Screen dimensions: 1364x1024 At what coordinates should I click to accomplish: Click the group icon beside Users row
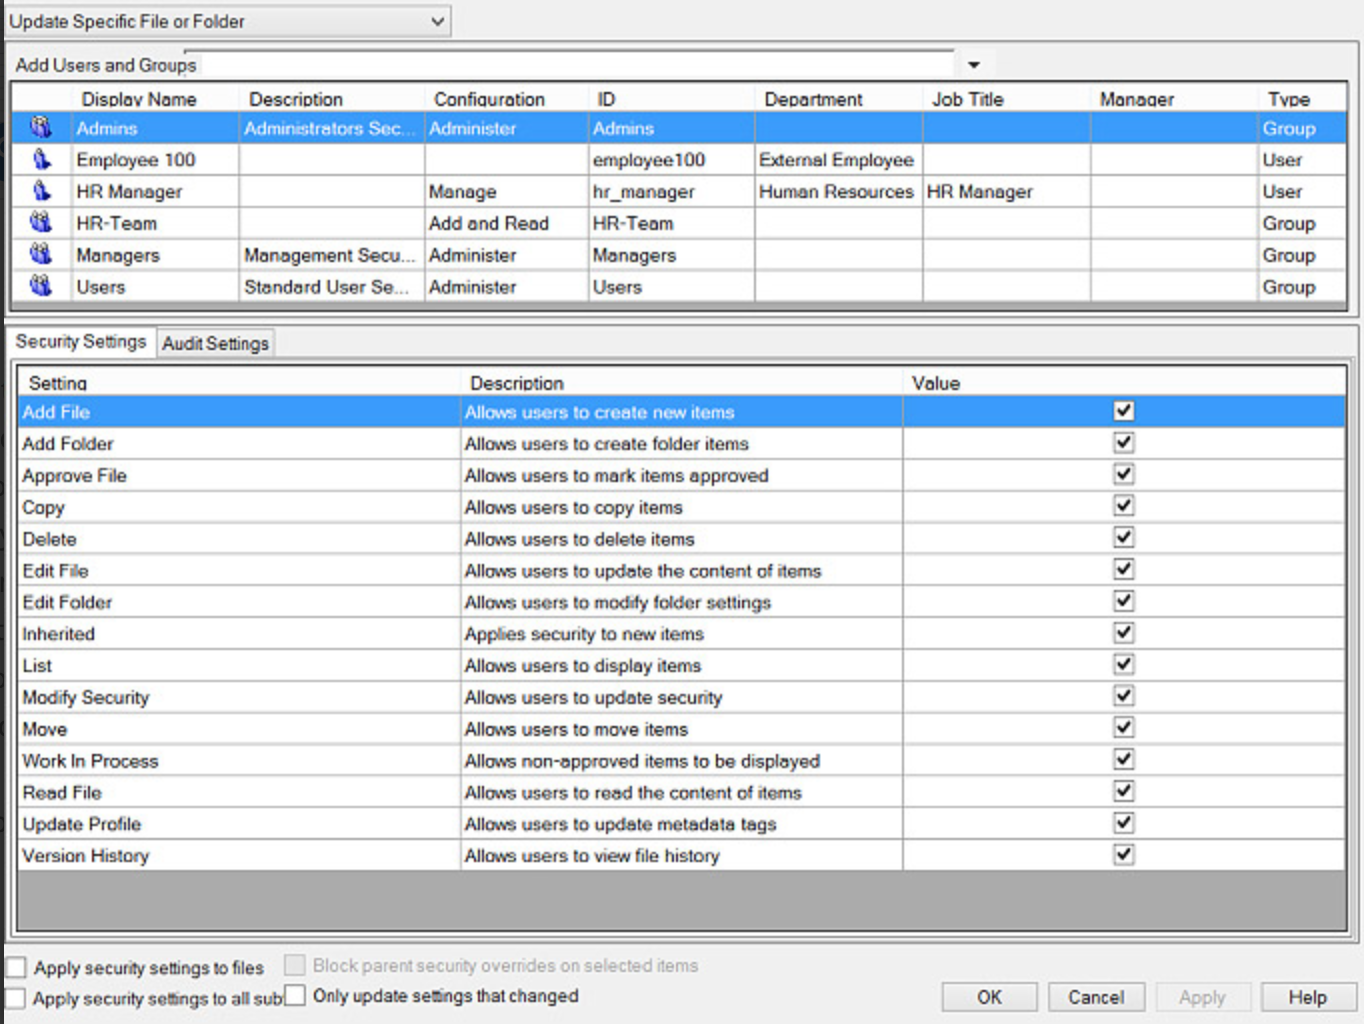(40, 287)
